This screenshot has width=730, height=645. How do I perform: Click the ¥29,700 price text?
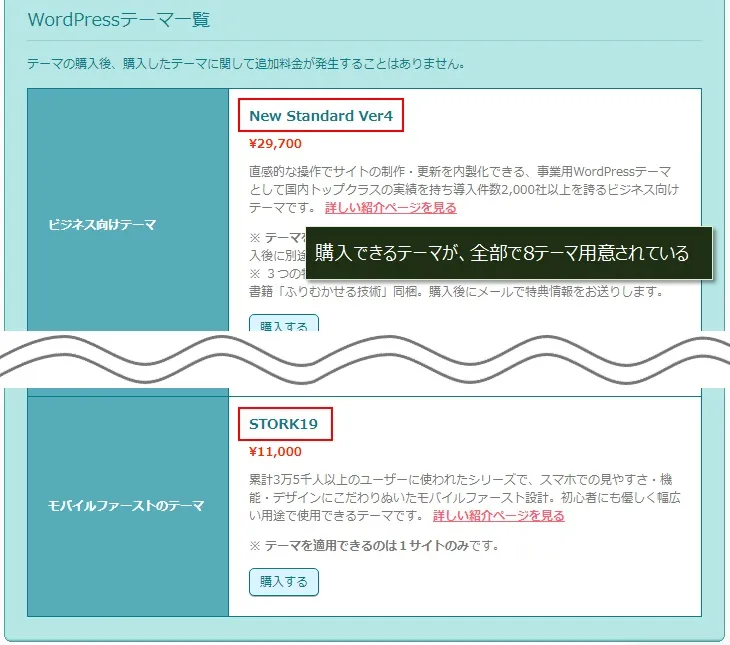275,143
